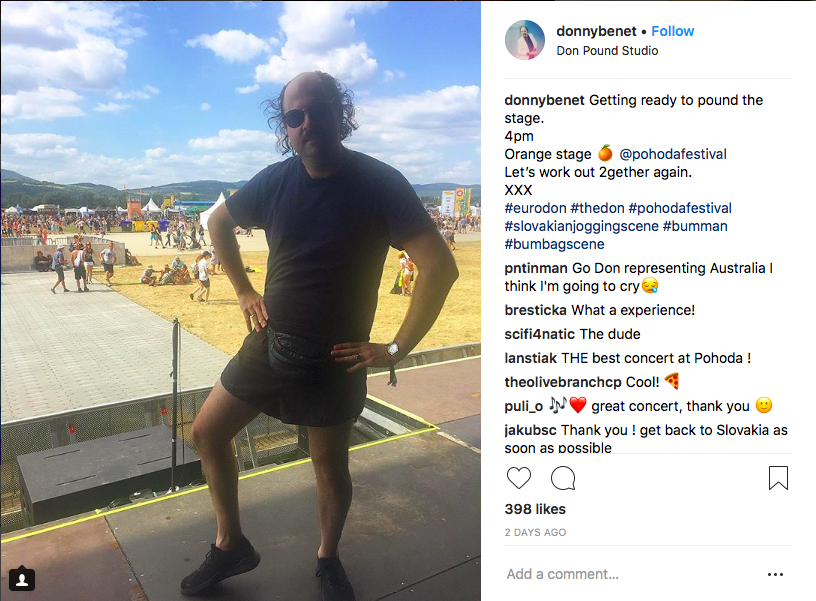
Task: Open comments with the speech bubble icon
Action: 563,478
